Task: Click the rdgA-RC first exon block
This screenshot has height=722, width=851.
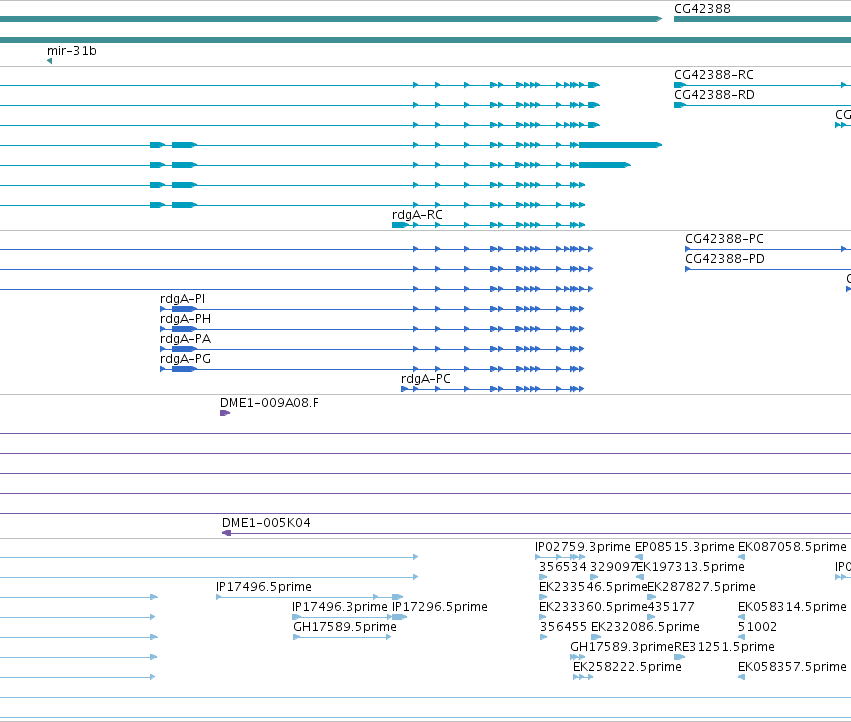Action: (399, 225)
